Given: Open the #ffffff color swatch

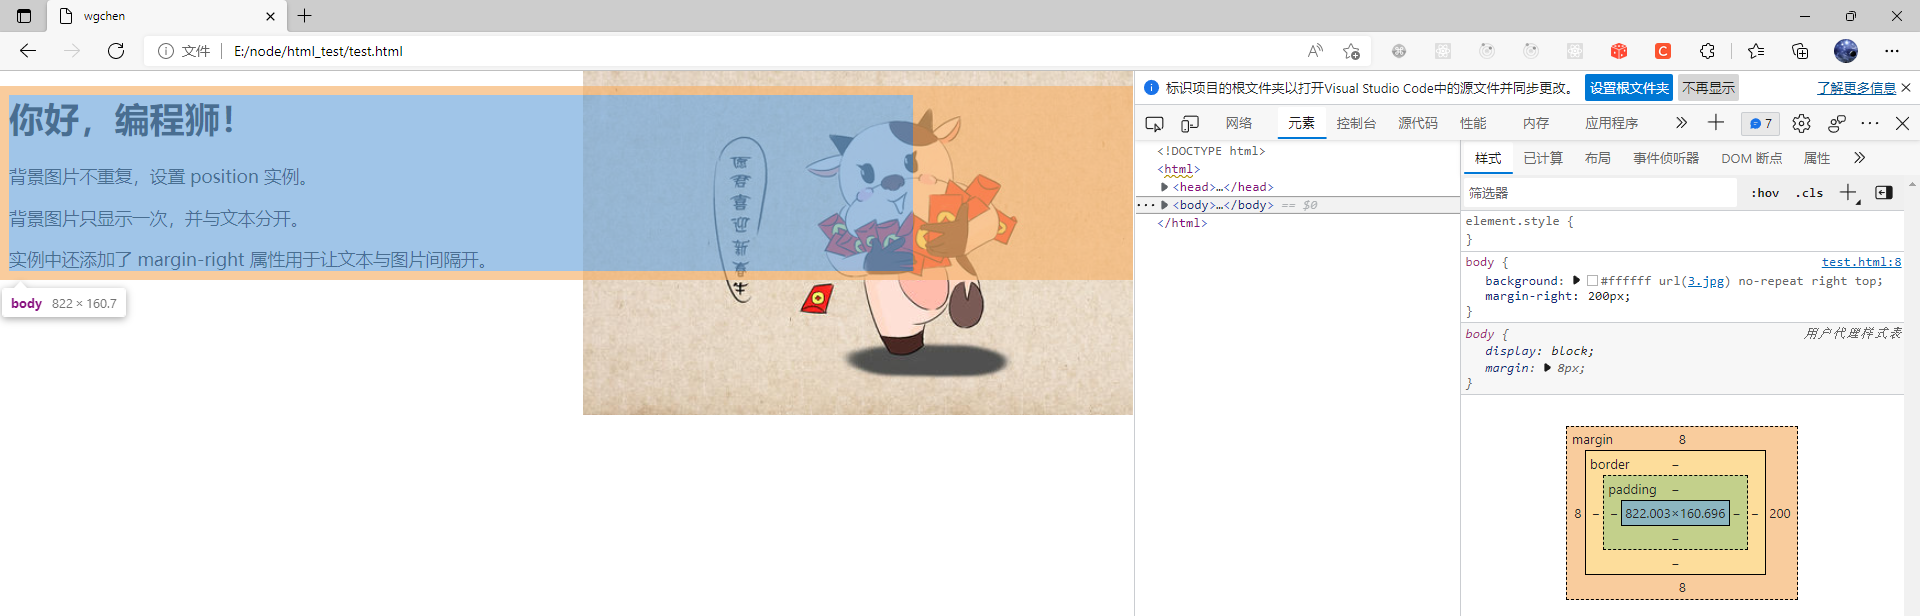Looking at the screenshot, I should click(x=1592, y=281).
